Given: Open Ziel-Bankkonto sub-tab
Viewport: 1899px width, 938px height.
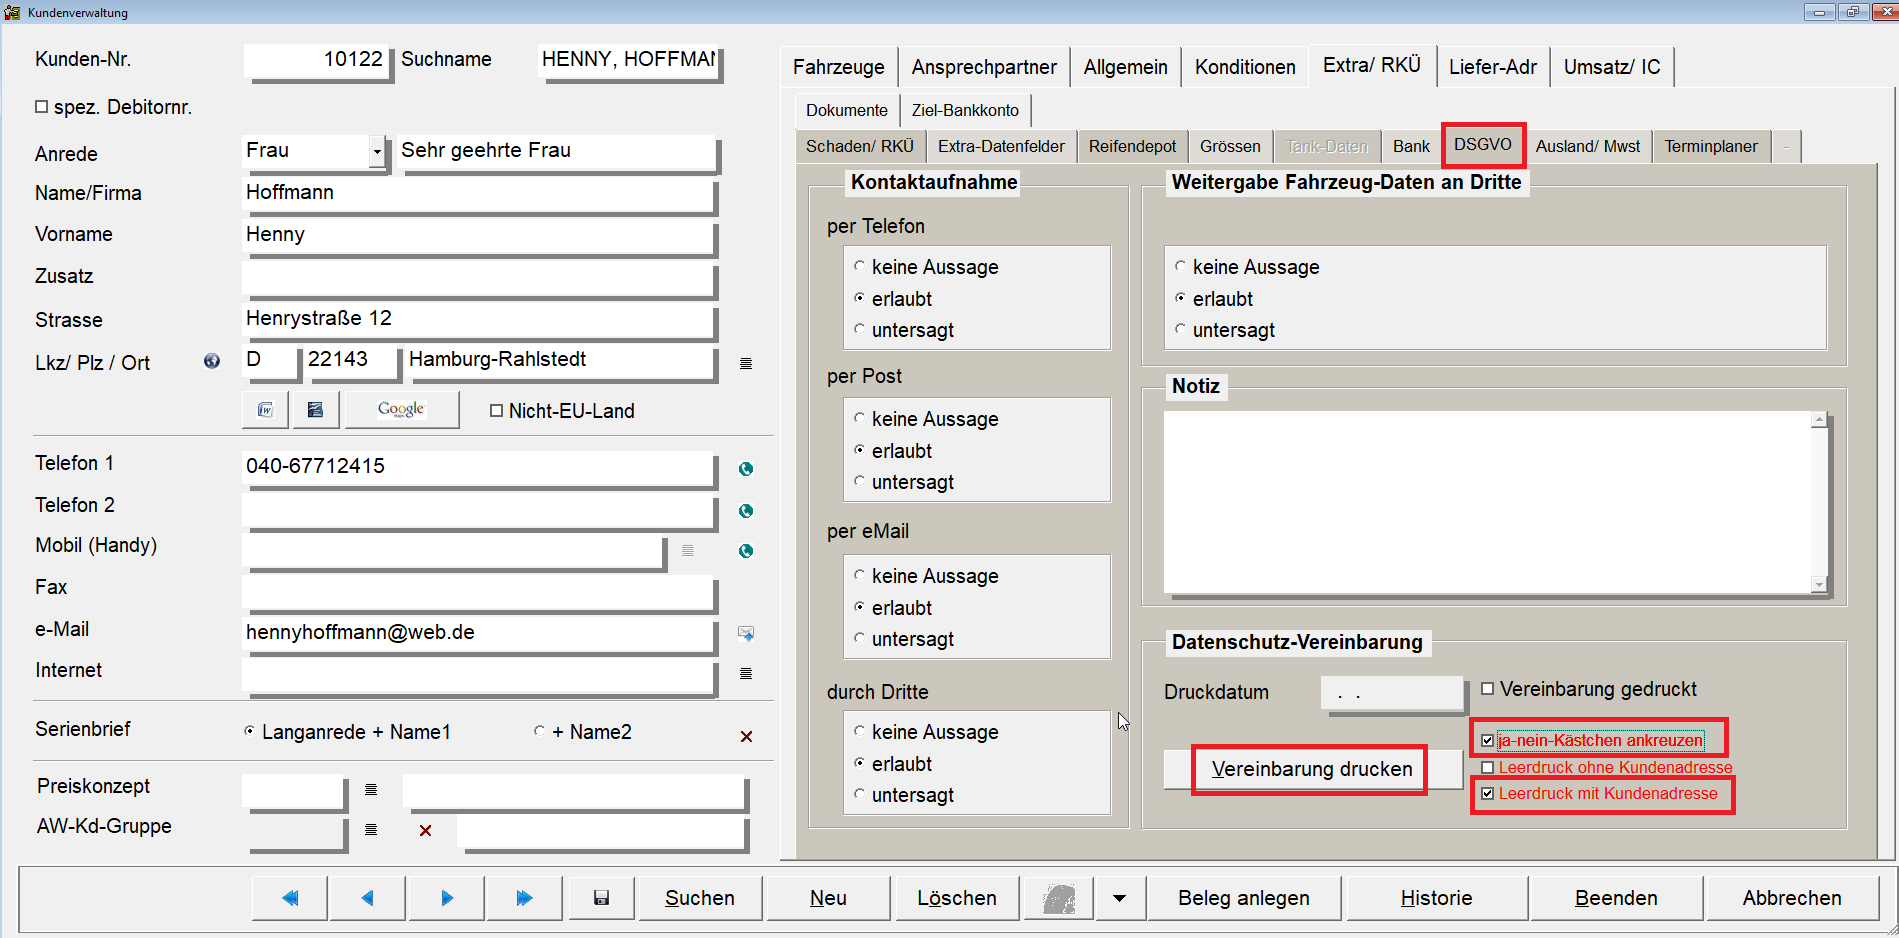Looking at the screenshot, I should (x=965, y=110).
